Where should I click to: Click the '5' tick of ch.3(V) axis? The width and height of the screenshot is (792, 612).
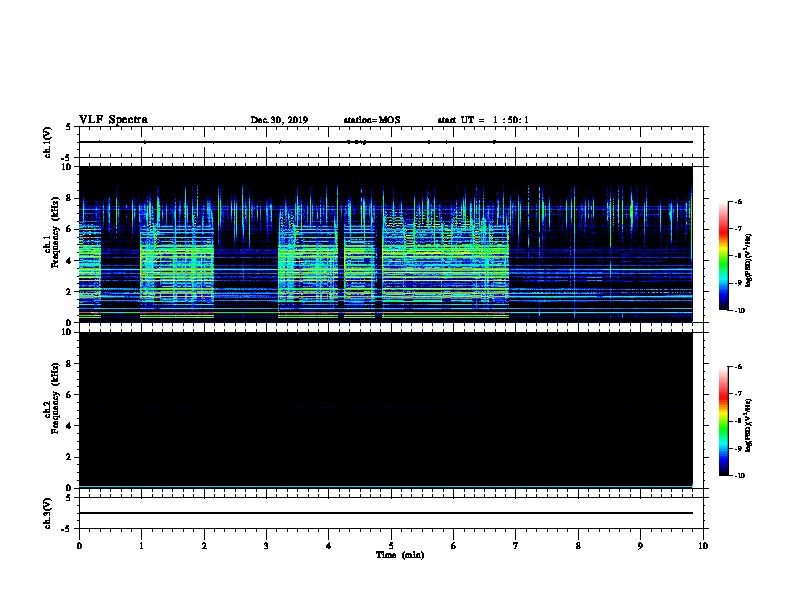[x=69, y=498]
